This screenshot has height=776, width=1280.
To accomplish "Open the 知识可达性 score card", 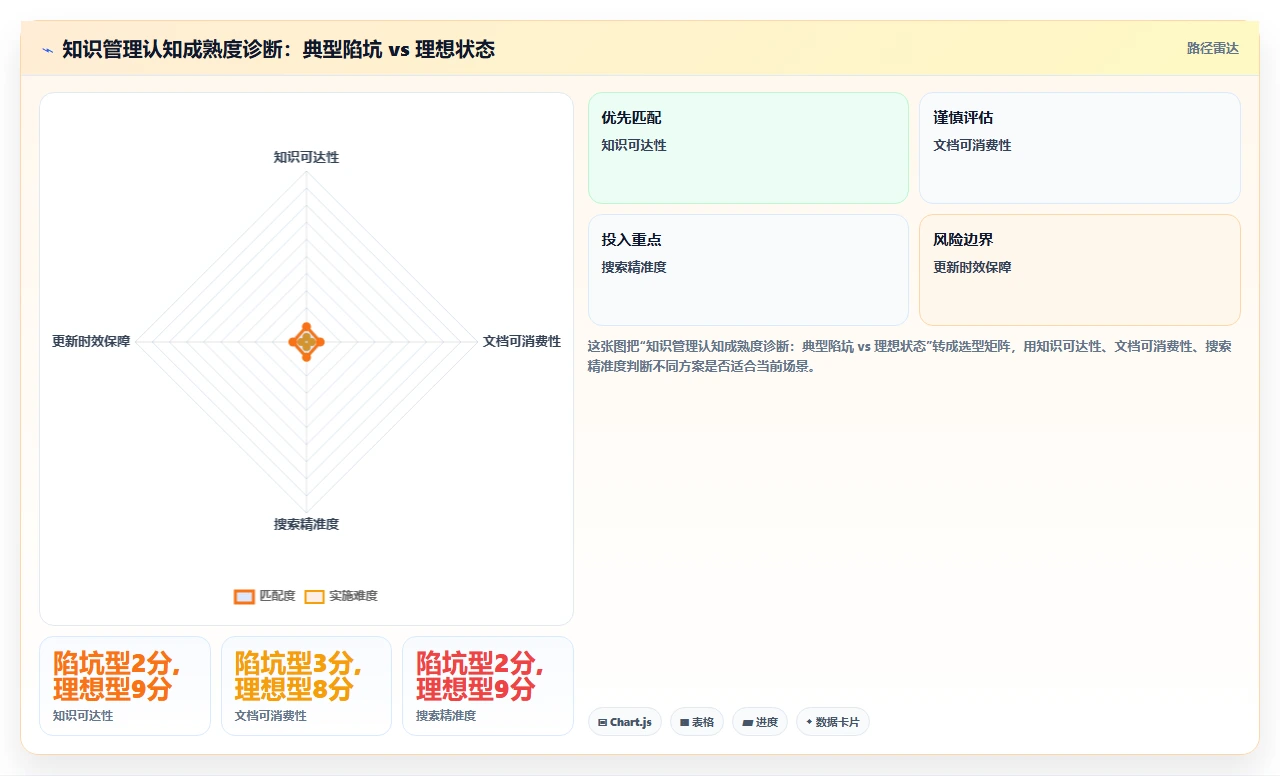I will point(125,686).
